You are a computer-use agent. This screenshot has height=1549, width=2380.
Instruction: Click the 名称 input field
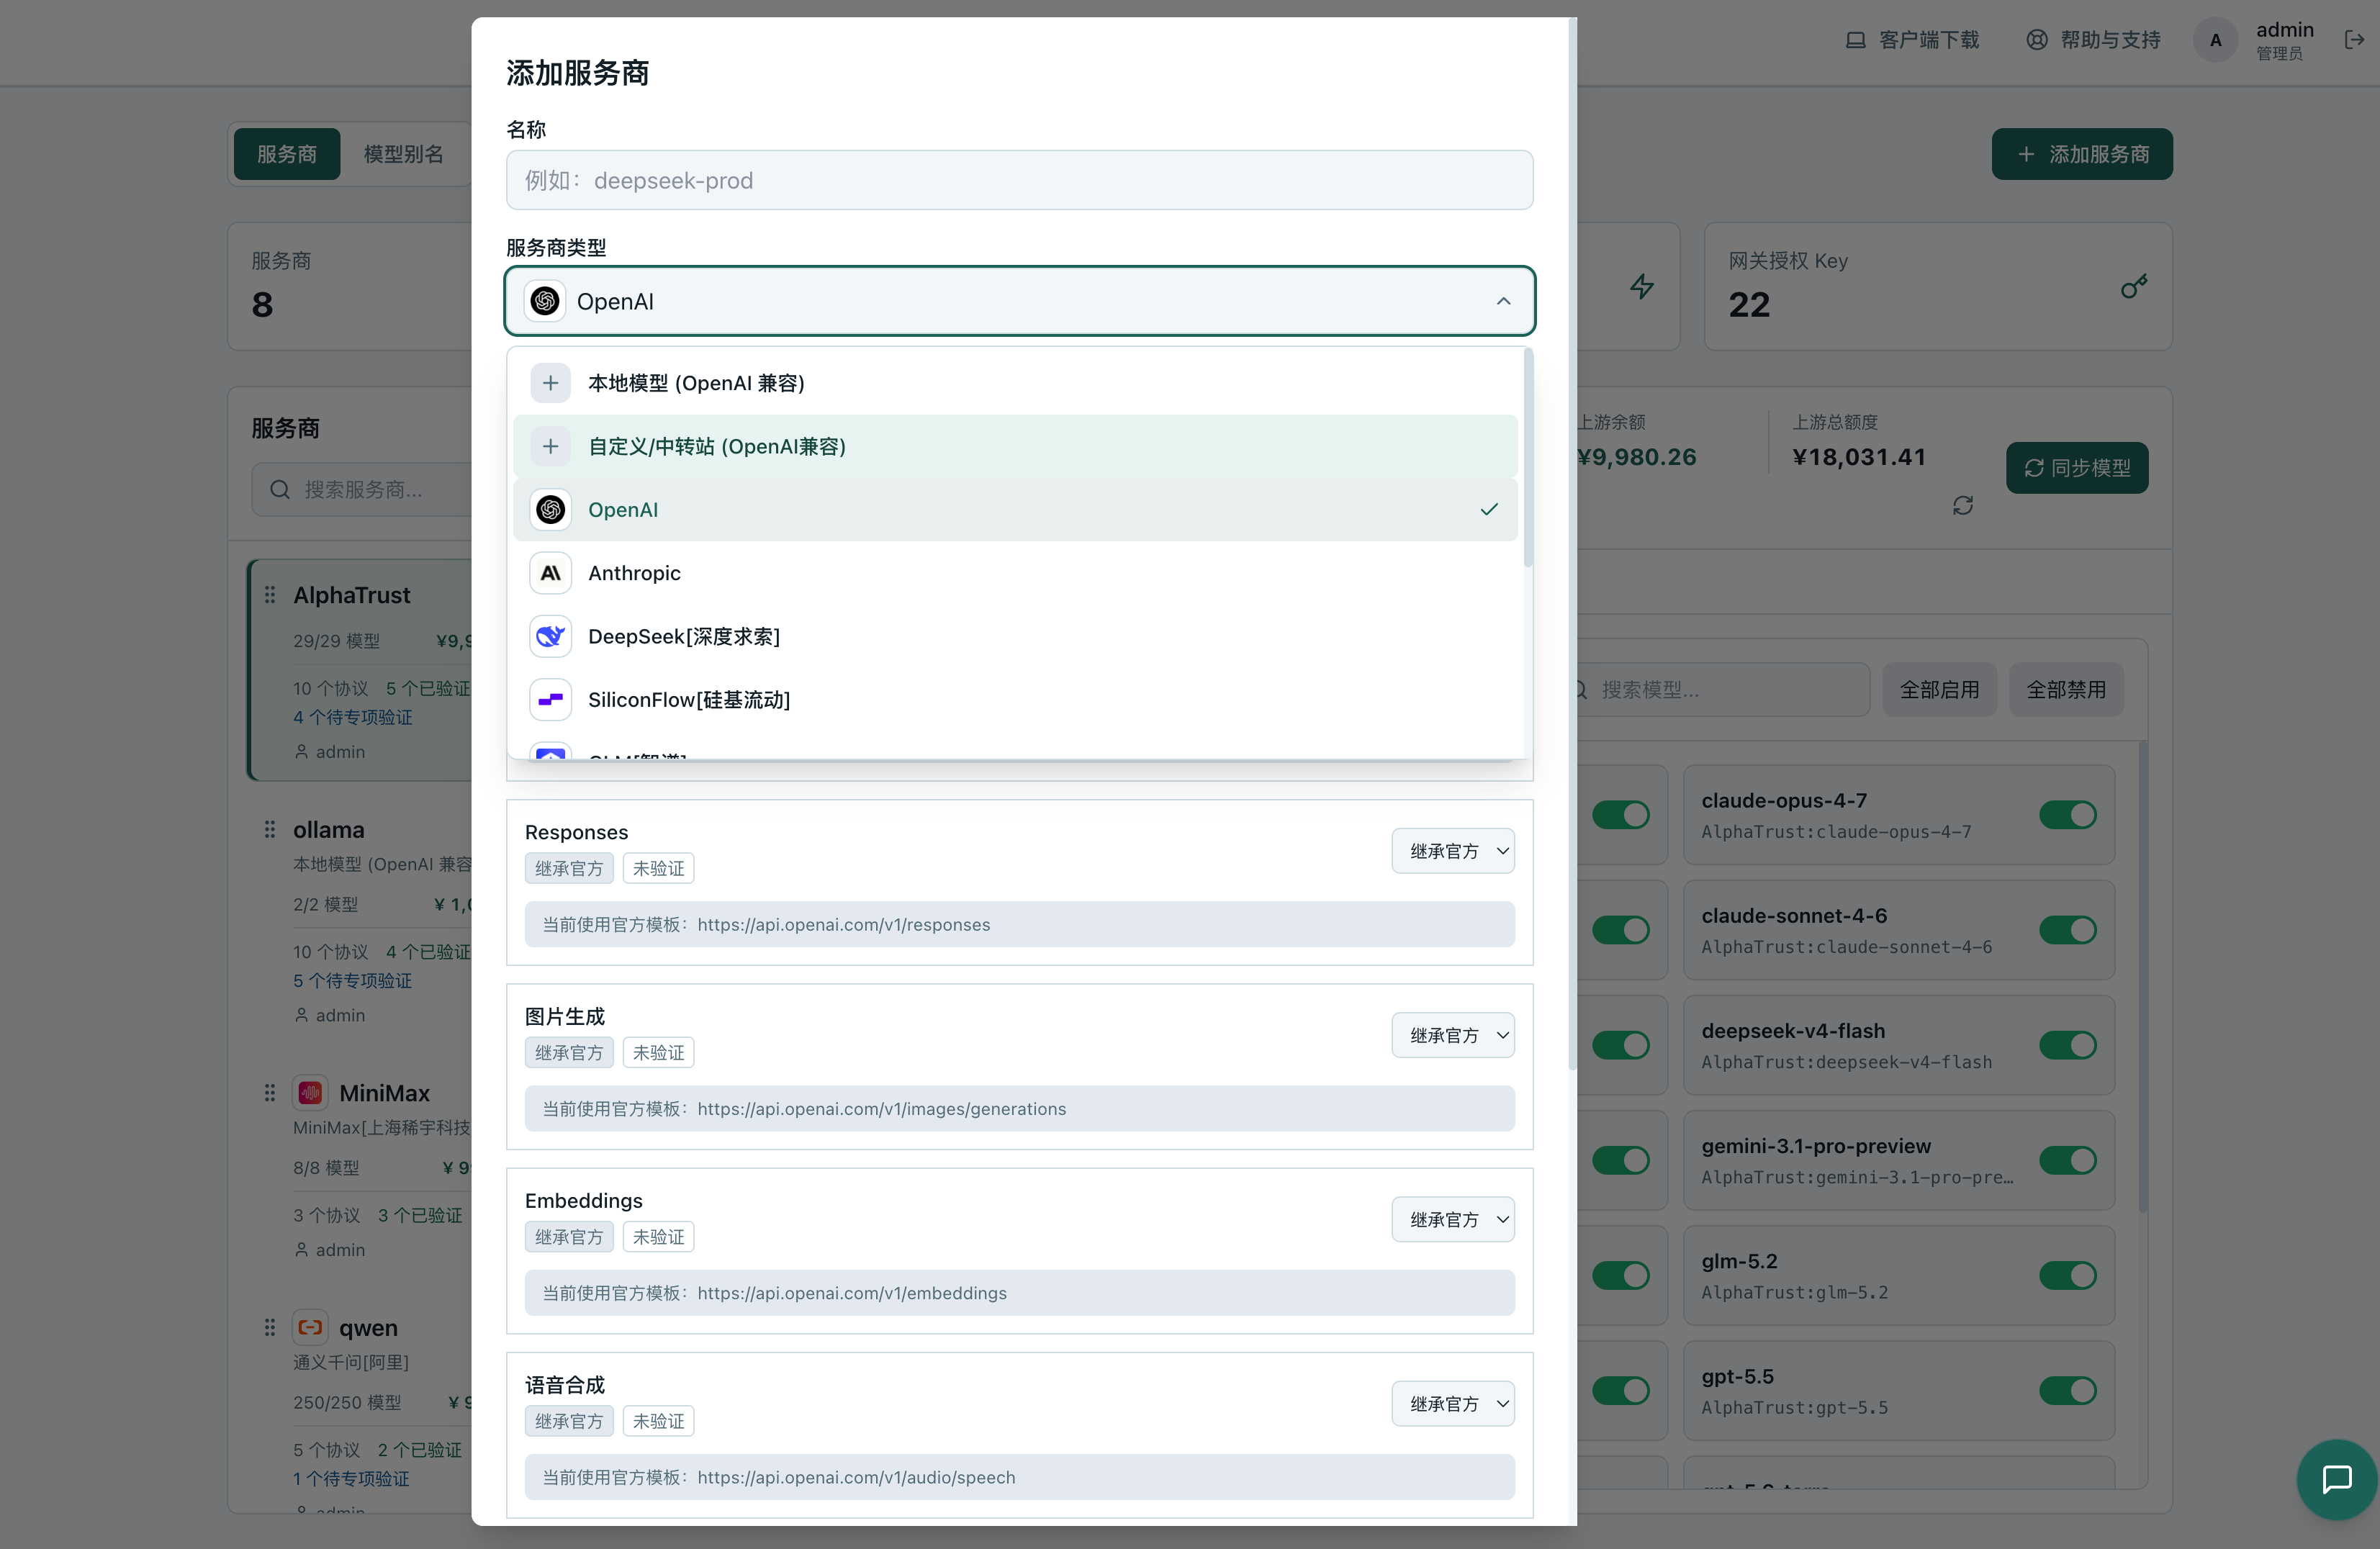[1020, 180]
